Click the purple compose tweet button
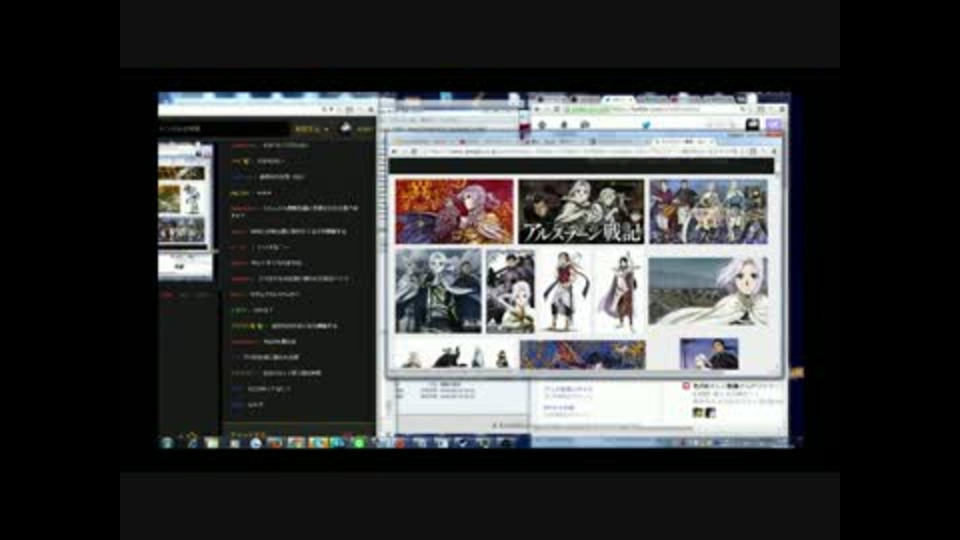Viewport: 960px width, 540px height. [x=774, y=125]
